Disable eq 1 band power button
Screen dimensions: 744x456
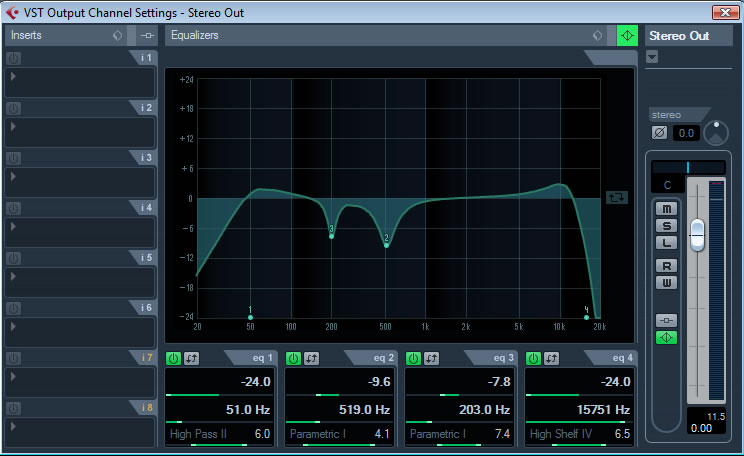click(x=173, y=358)
